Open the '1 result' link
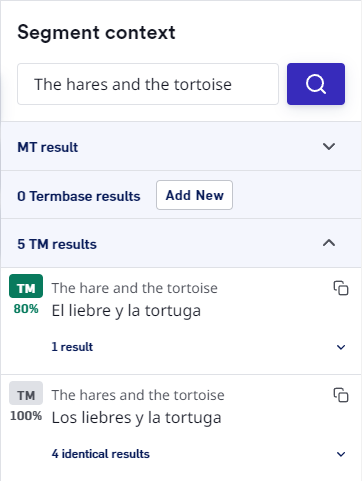 click(72, 347)
